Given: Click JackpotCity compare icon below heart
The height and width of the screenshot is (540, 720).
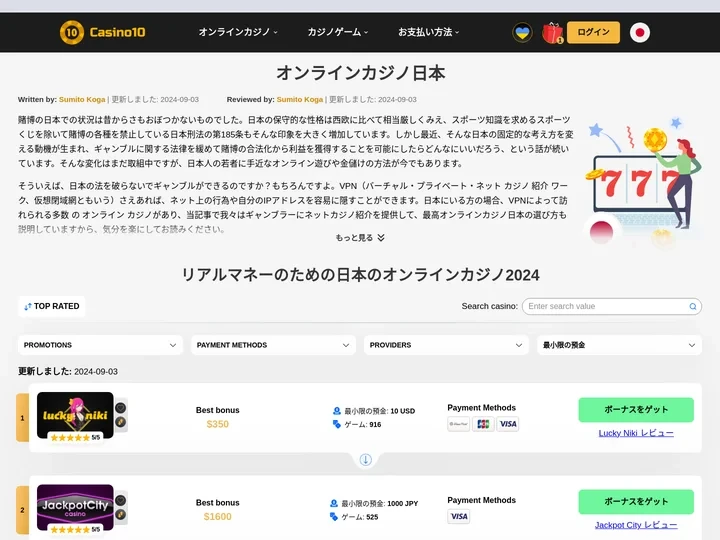Looking at the screenshot, I should (121, 515).
